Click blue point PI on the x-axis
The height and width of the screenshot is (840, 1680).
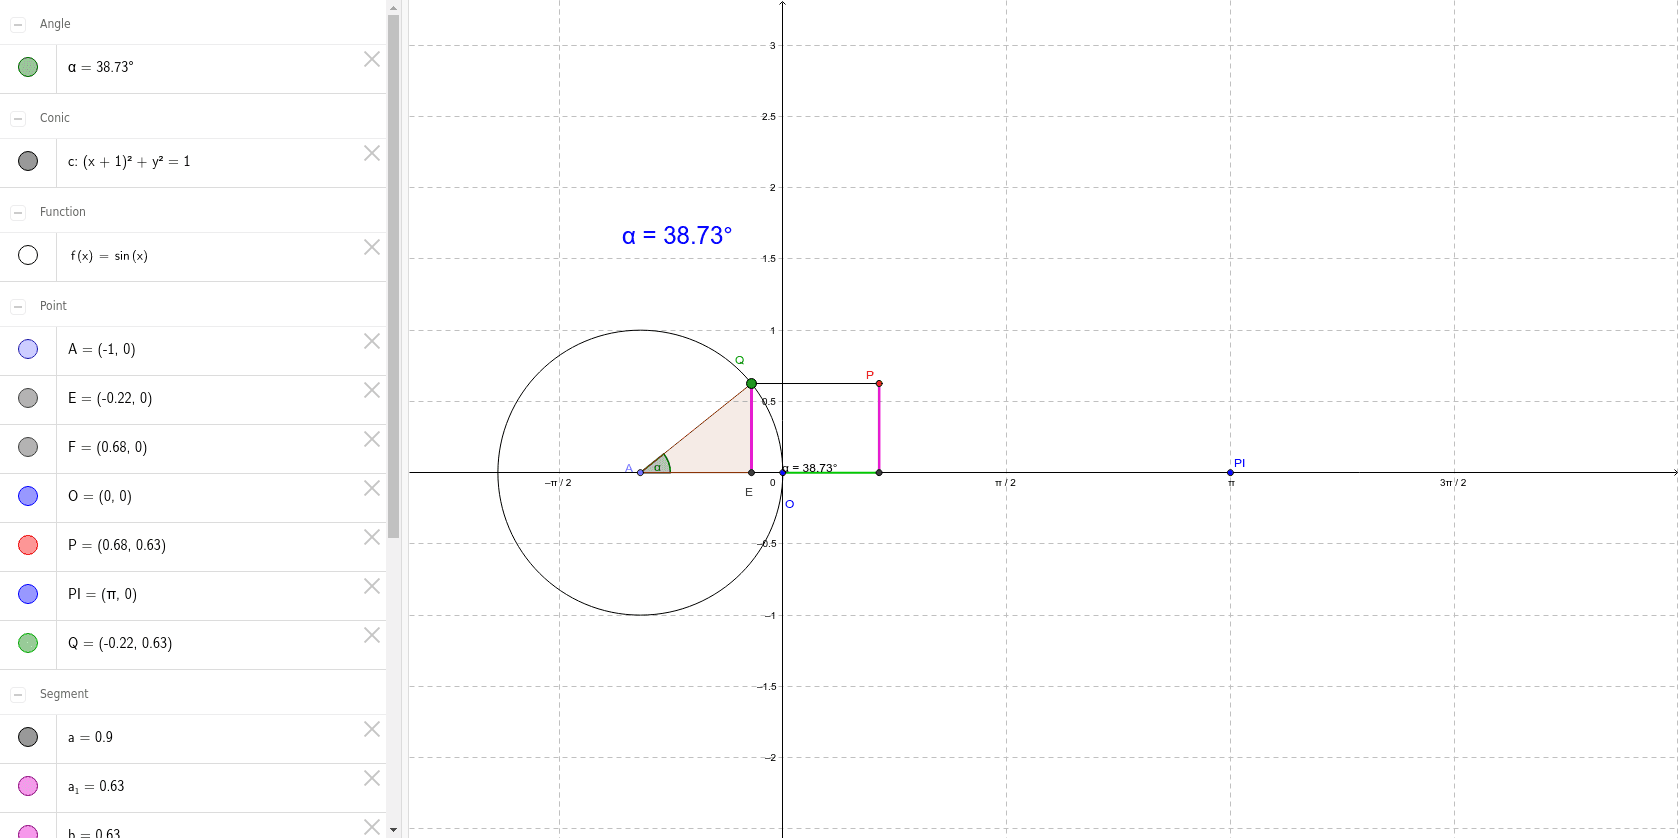(1230, 472)
